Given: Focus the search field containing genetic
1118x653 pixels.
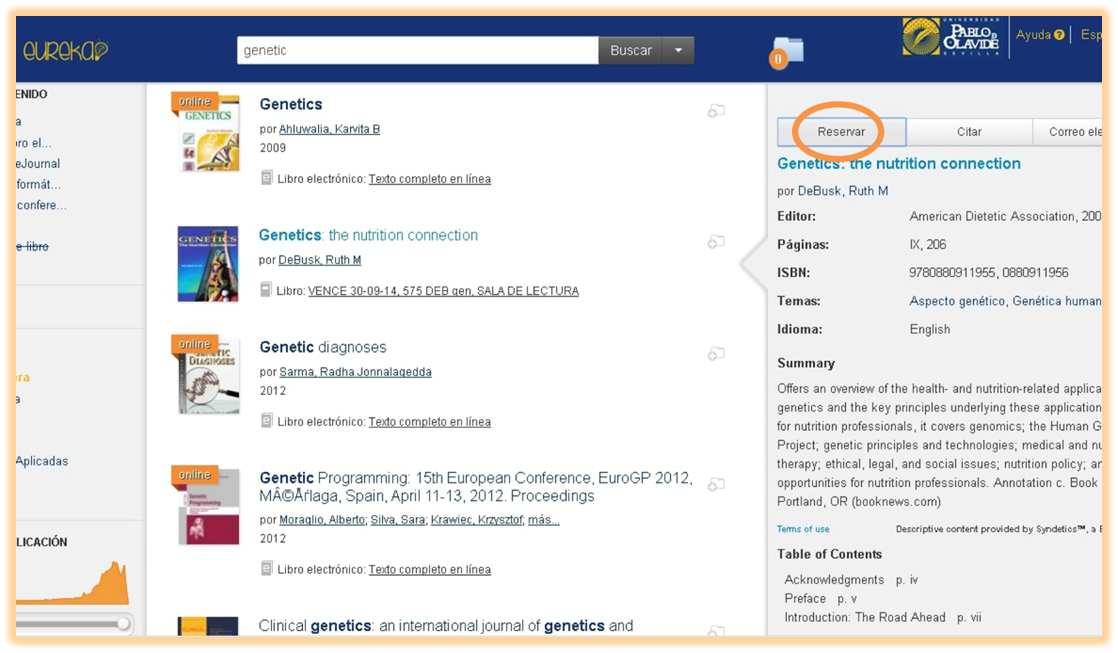Looking at the screenshot, I should pos(418,51).
